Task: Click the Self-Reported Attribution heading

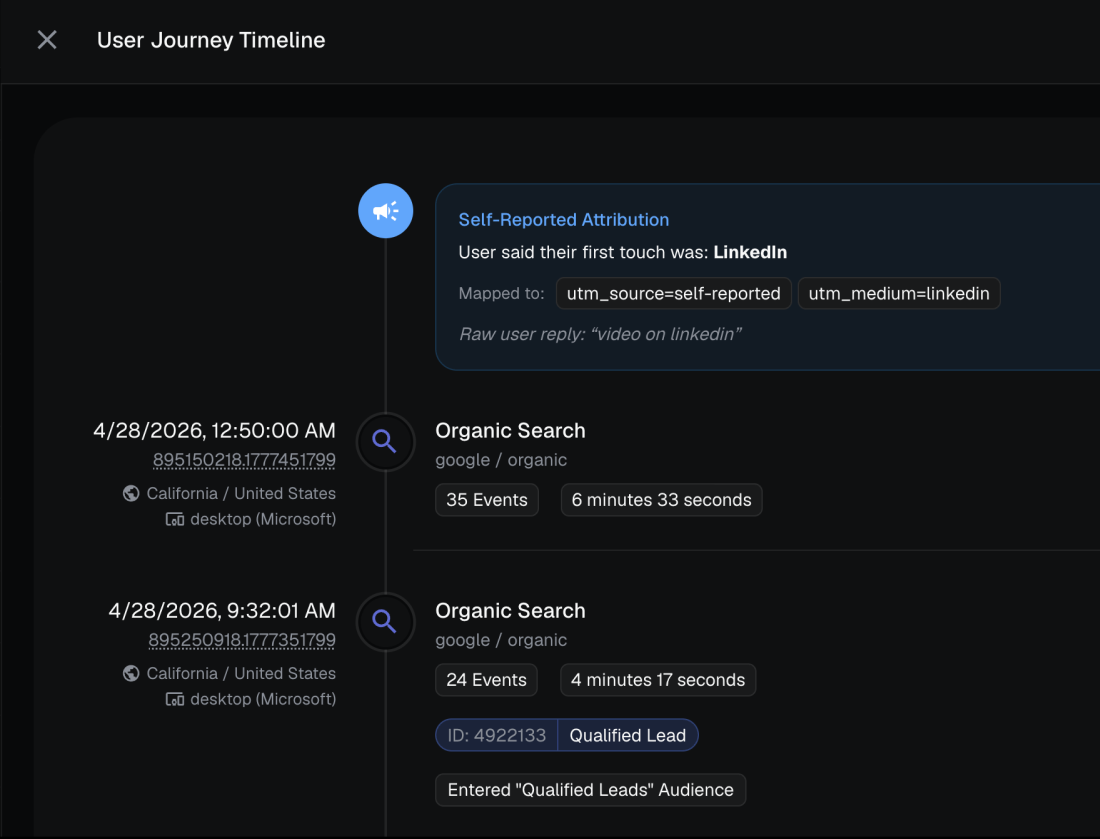Action: pos(564,220)
